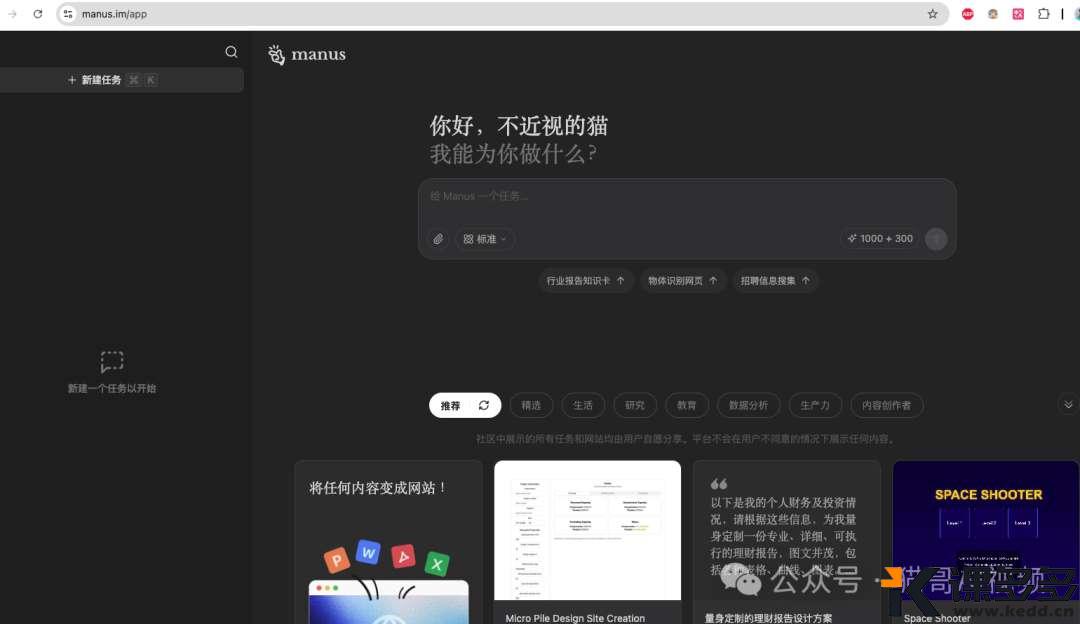Open the round avatar extension icon

pyautogui.click(x=993, y=14)
